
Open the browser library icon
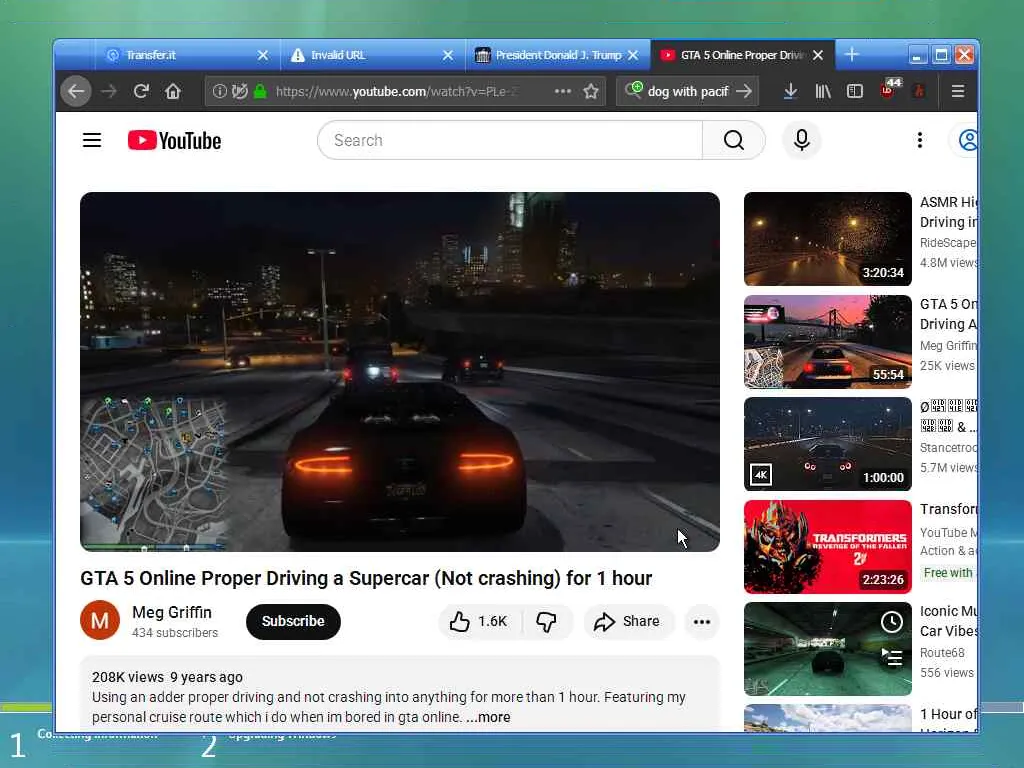click(823, 91)
